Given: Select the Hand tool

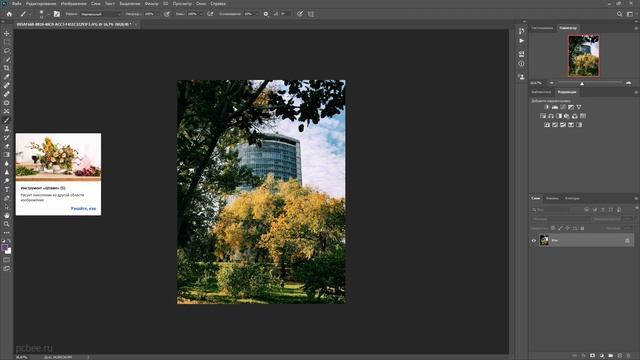Looking at the screenshot, I should 7,215.
